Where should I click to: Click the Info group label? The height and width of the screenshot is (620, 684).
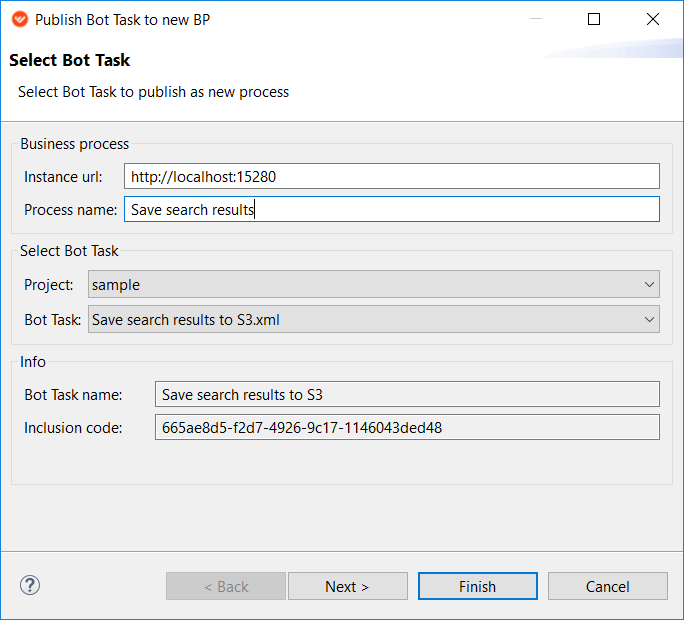click(x=33, y=362)
